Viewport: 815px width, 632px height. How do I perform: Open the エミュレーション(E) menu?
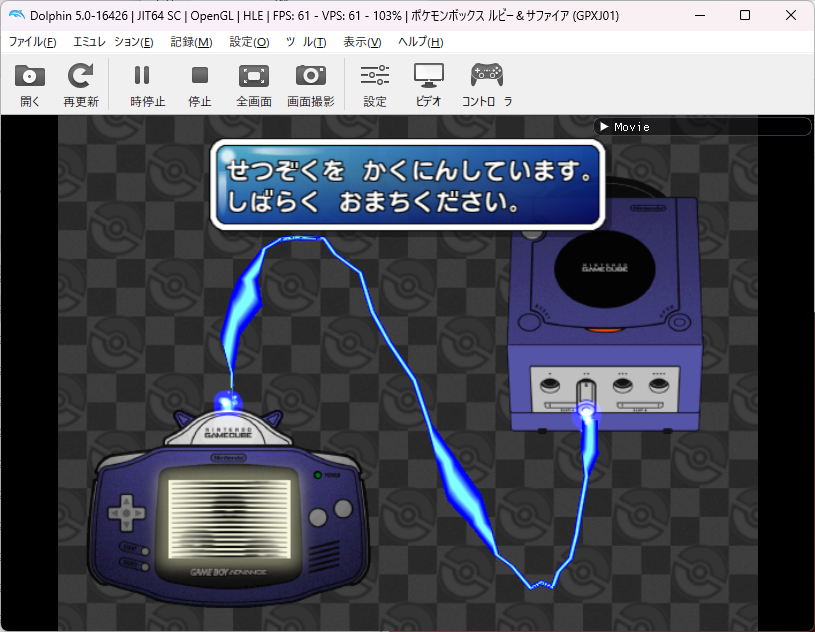113,42
